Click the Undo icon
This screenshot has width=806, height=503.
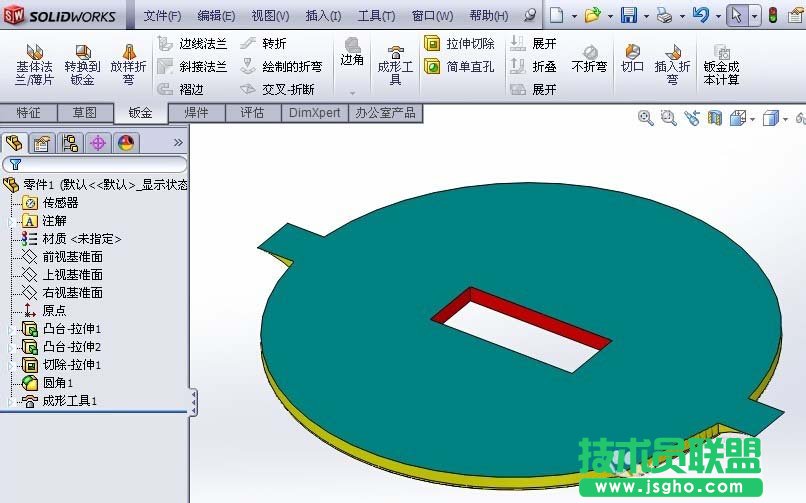click(x=701, y=15)
